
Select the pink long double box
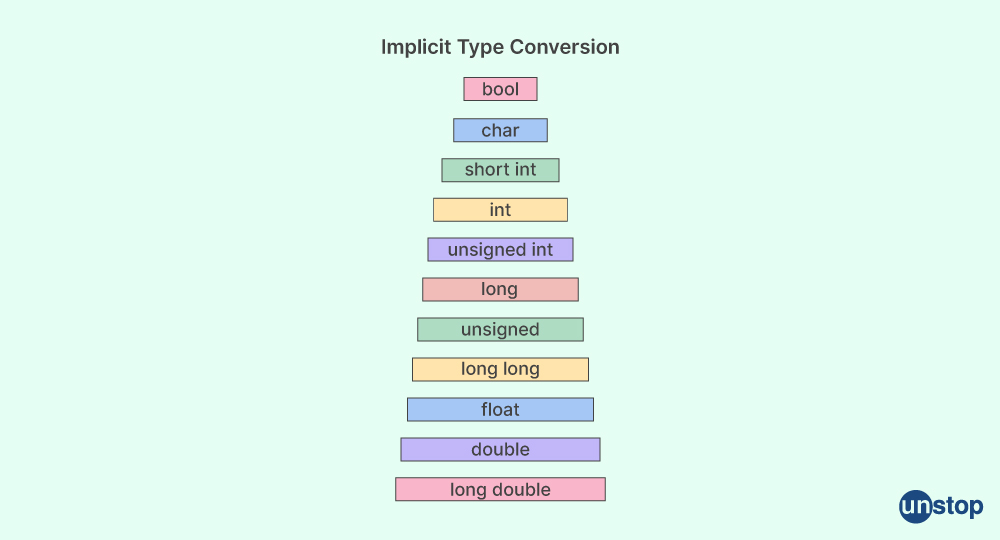tap(501, 490)
